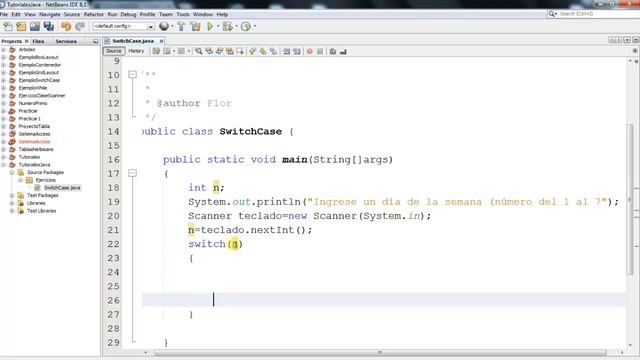The height and width of the screenshot is (360, 640).
Task: Click the Save All toolbar icon
Action: (x=49, y=27)
